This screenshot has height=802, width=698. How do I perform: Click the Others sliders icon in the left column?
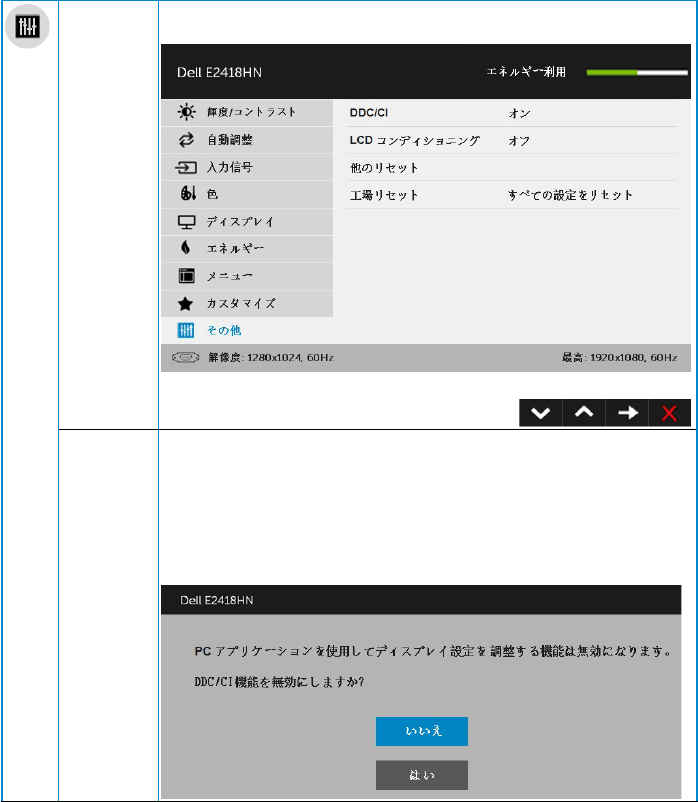27,26
